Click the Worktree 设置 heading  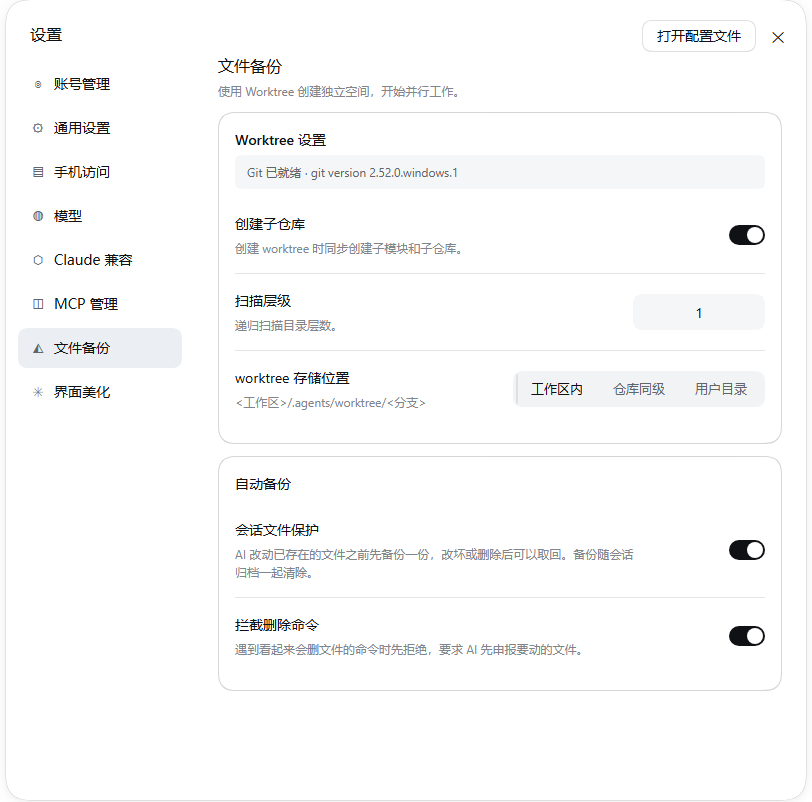tap(280, 140)
